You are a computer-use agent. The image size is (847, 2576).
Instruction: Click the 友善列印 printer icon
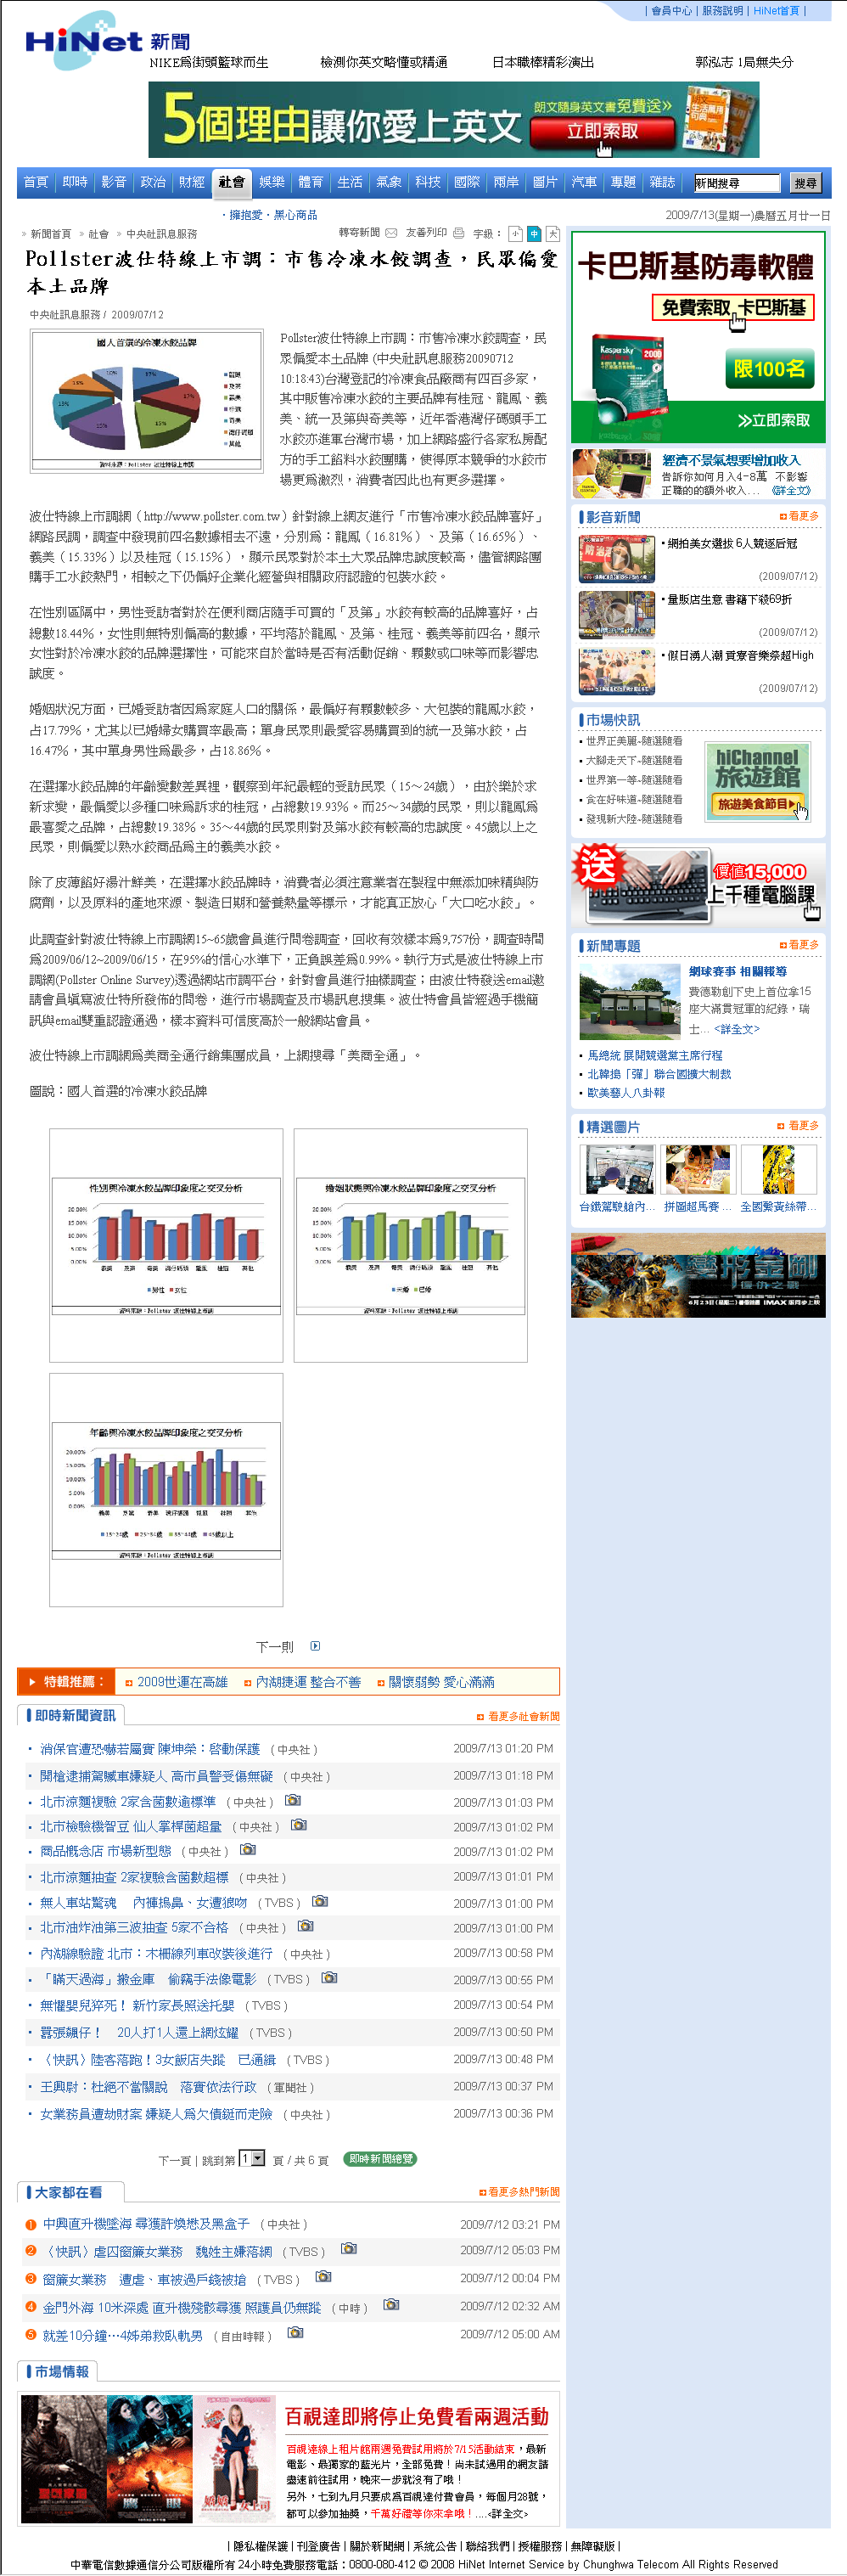tap(458, 233)
